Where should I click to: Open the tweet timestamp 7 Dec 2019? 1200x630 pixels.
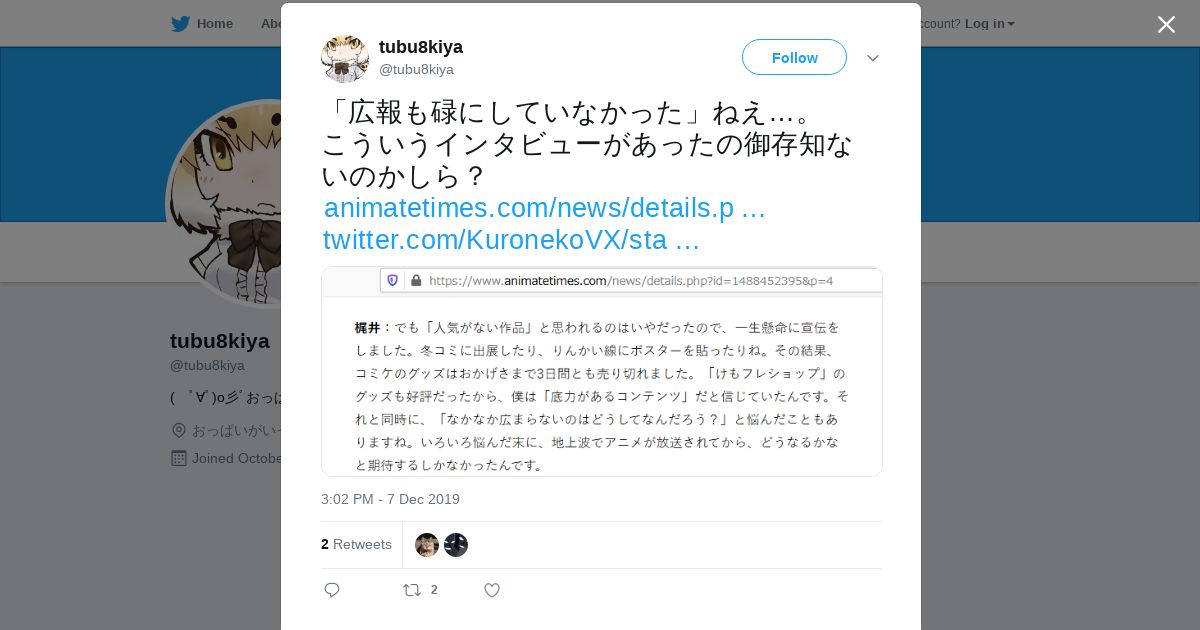pos(390,499)
